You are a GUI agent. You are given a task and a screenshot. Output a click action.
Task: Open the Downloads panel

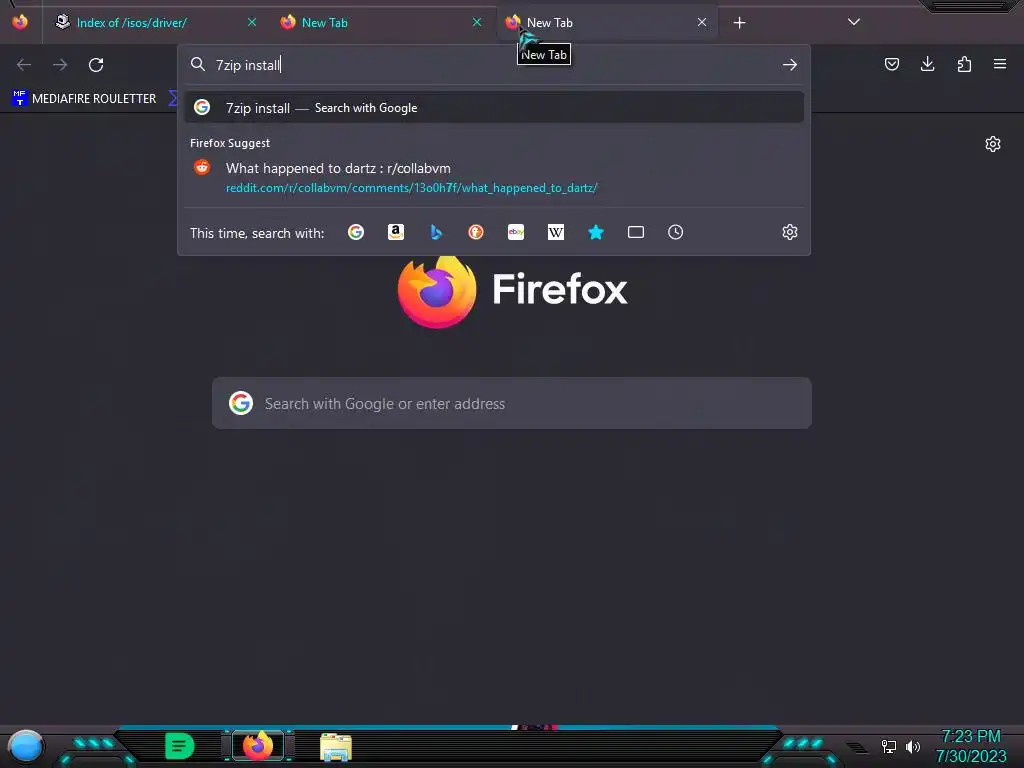pyautogui.click(x=927, y=64)
